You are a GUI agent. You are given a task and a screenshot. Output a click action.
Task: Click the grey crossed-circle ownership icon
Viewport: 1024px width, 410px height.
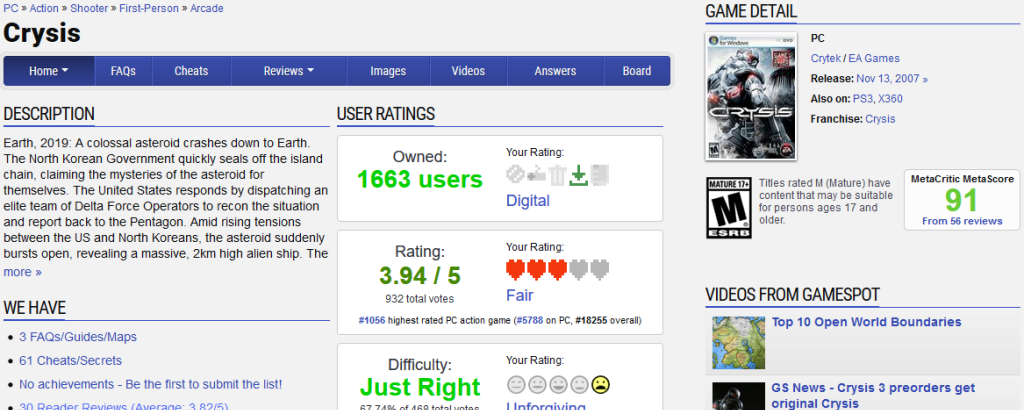point(515,175)
